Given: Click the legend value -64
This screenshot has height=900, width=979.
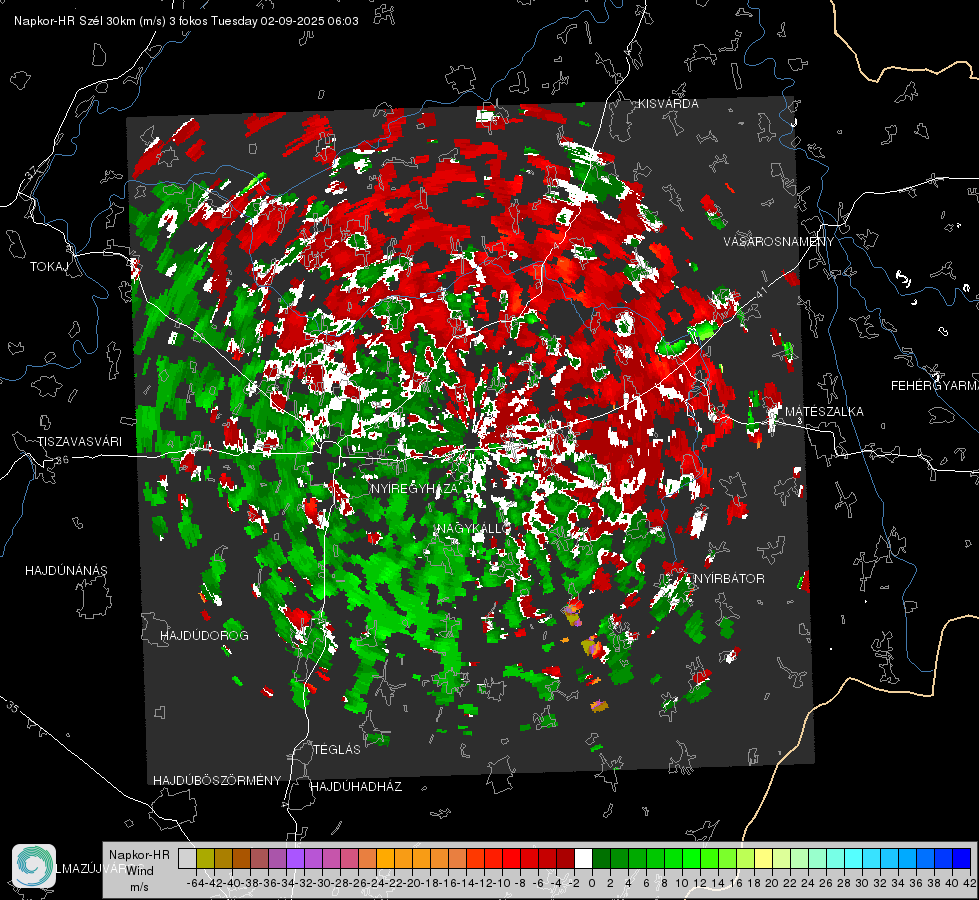Looking at the screenshot, I should 196,883.
